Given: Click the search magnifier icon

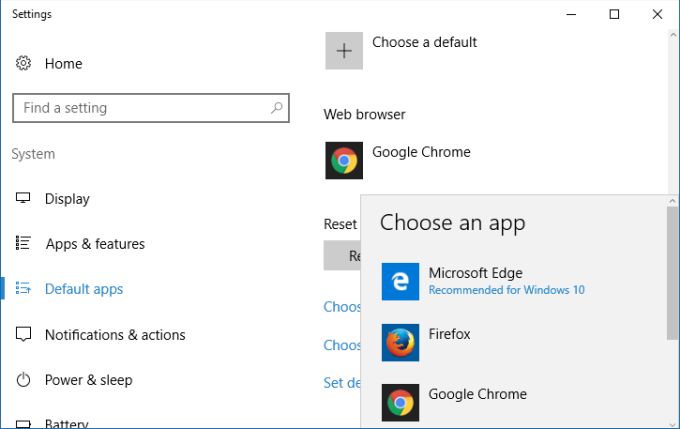Looking at the screenshot, I should coord(277,108).
